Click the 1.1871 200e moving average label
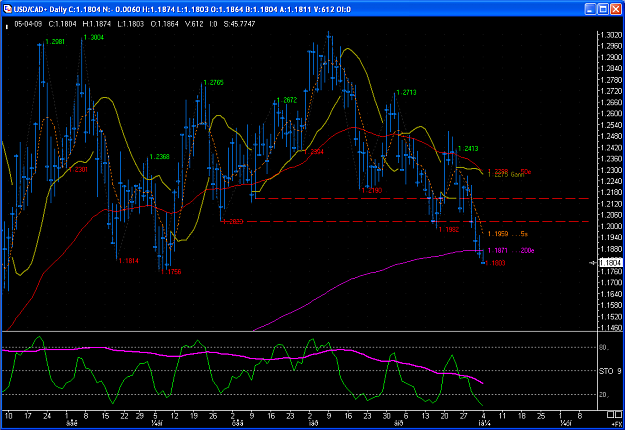 click(x=511, y=251)
